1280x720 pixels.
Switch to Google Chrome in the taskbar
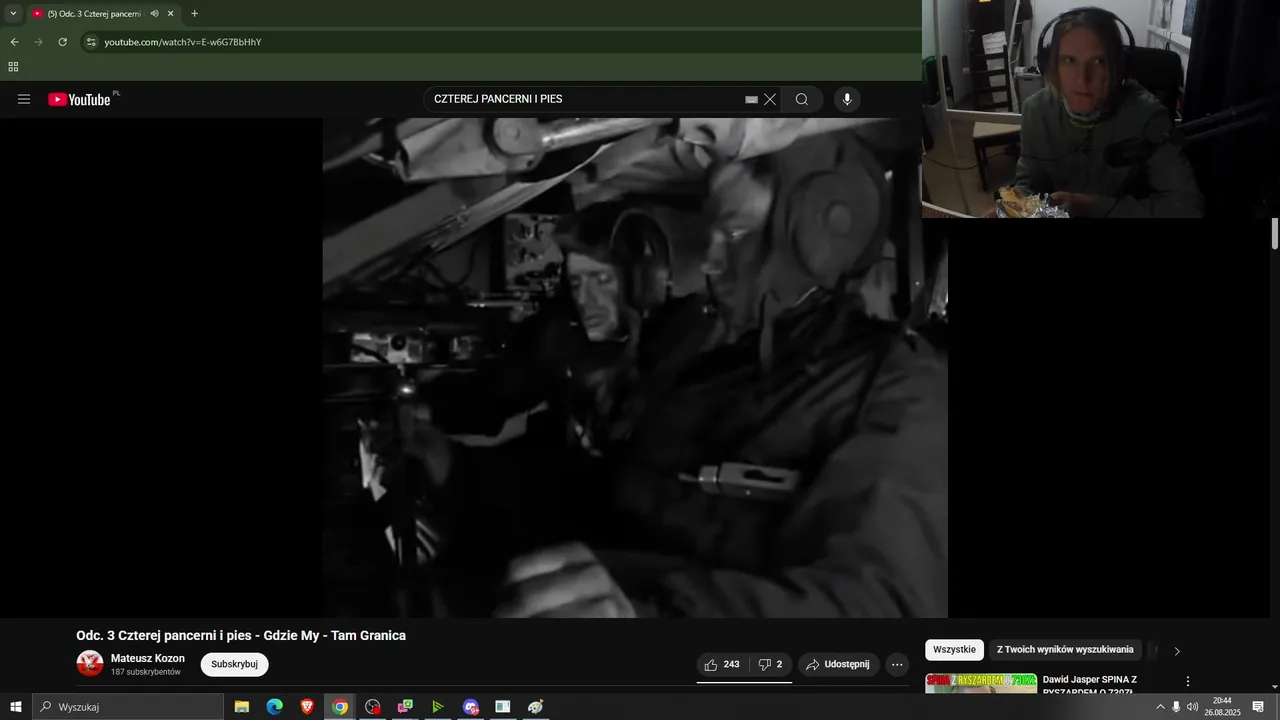340,707
